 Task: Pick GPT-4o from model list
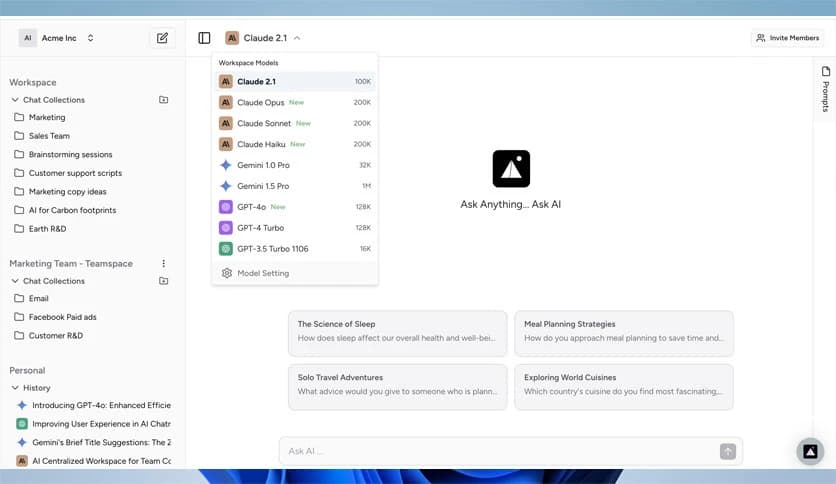point(295,207)
